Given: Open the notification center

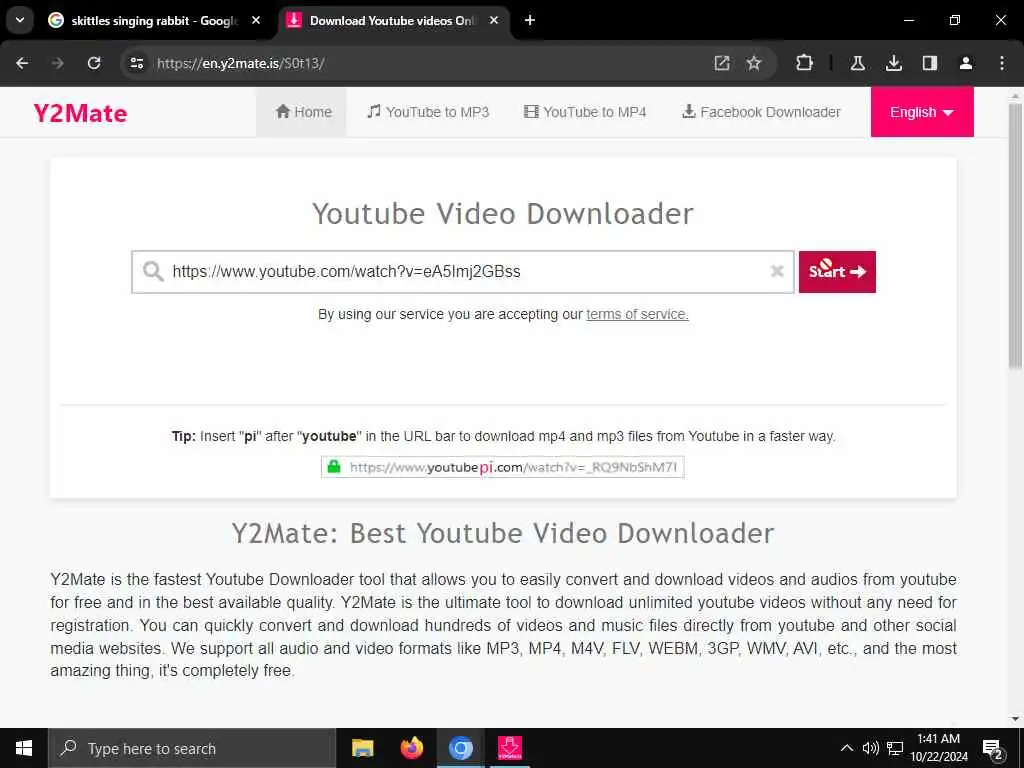Looking at the screenshot, I should [x=993, y=749].
